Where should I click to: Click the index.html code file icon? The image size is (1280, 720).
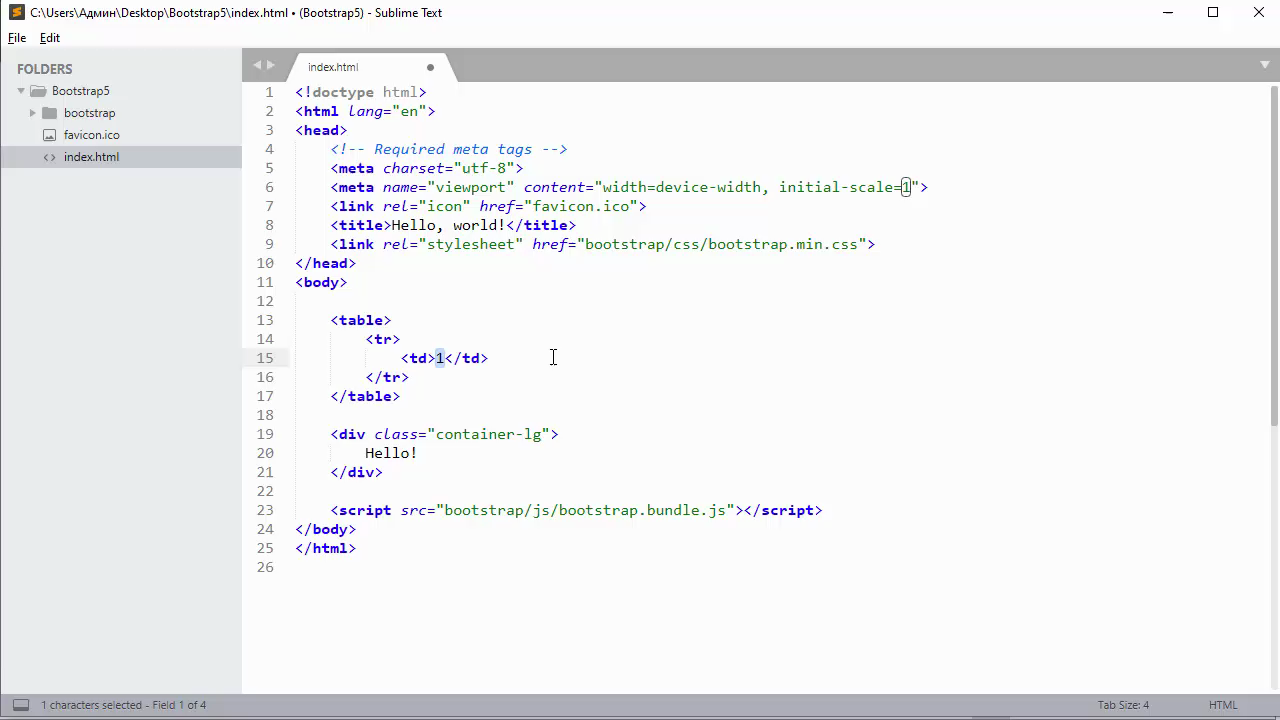pos(49,157)
